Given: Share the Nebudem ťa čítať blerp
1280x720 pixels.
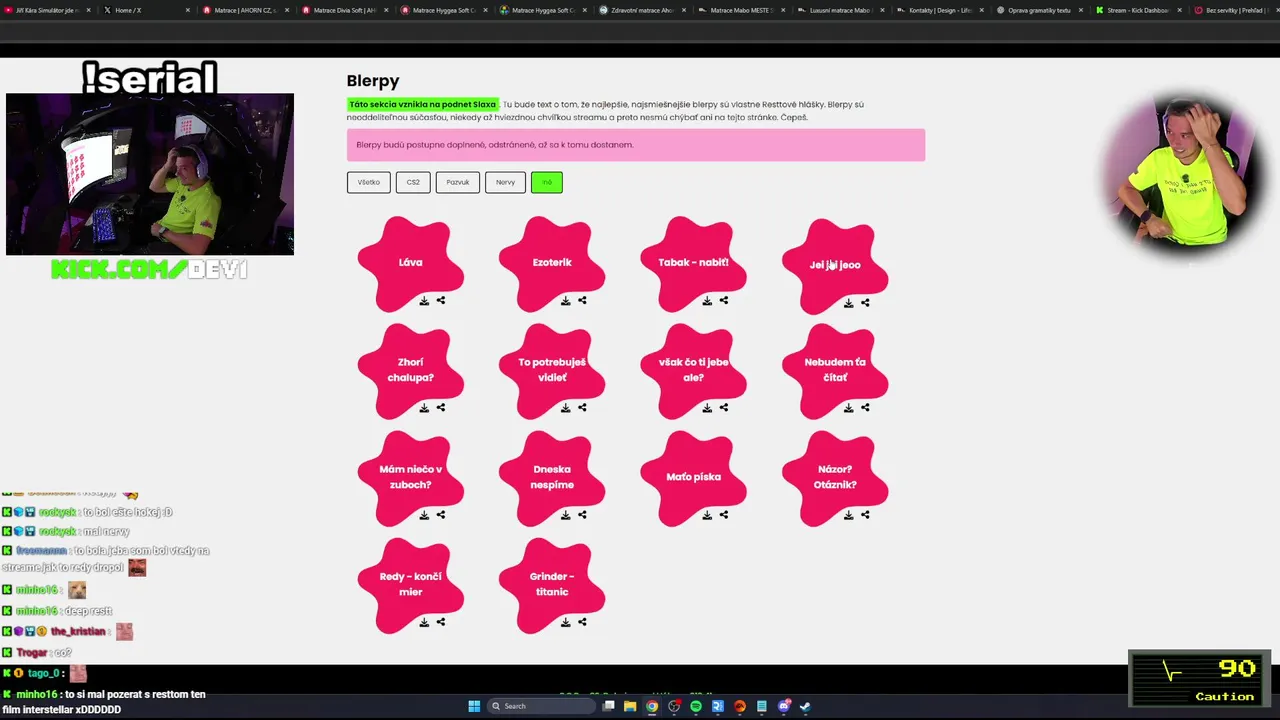Looking at the screenshot, I should (865, 407).
